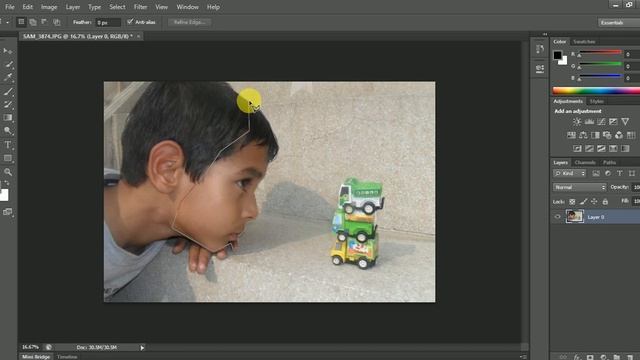Toggle lock all for layer
Screen dimensions: 640x360
click(x=605, y=201)
